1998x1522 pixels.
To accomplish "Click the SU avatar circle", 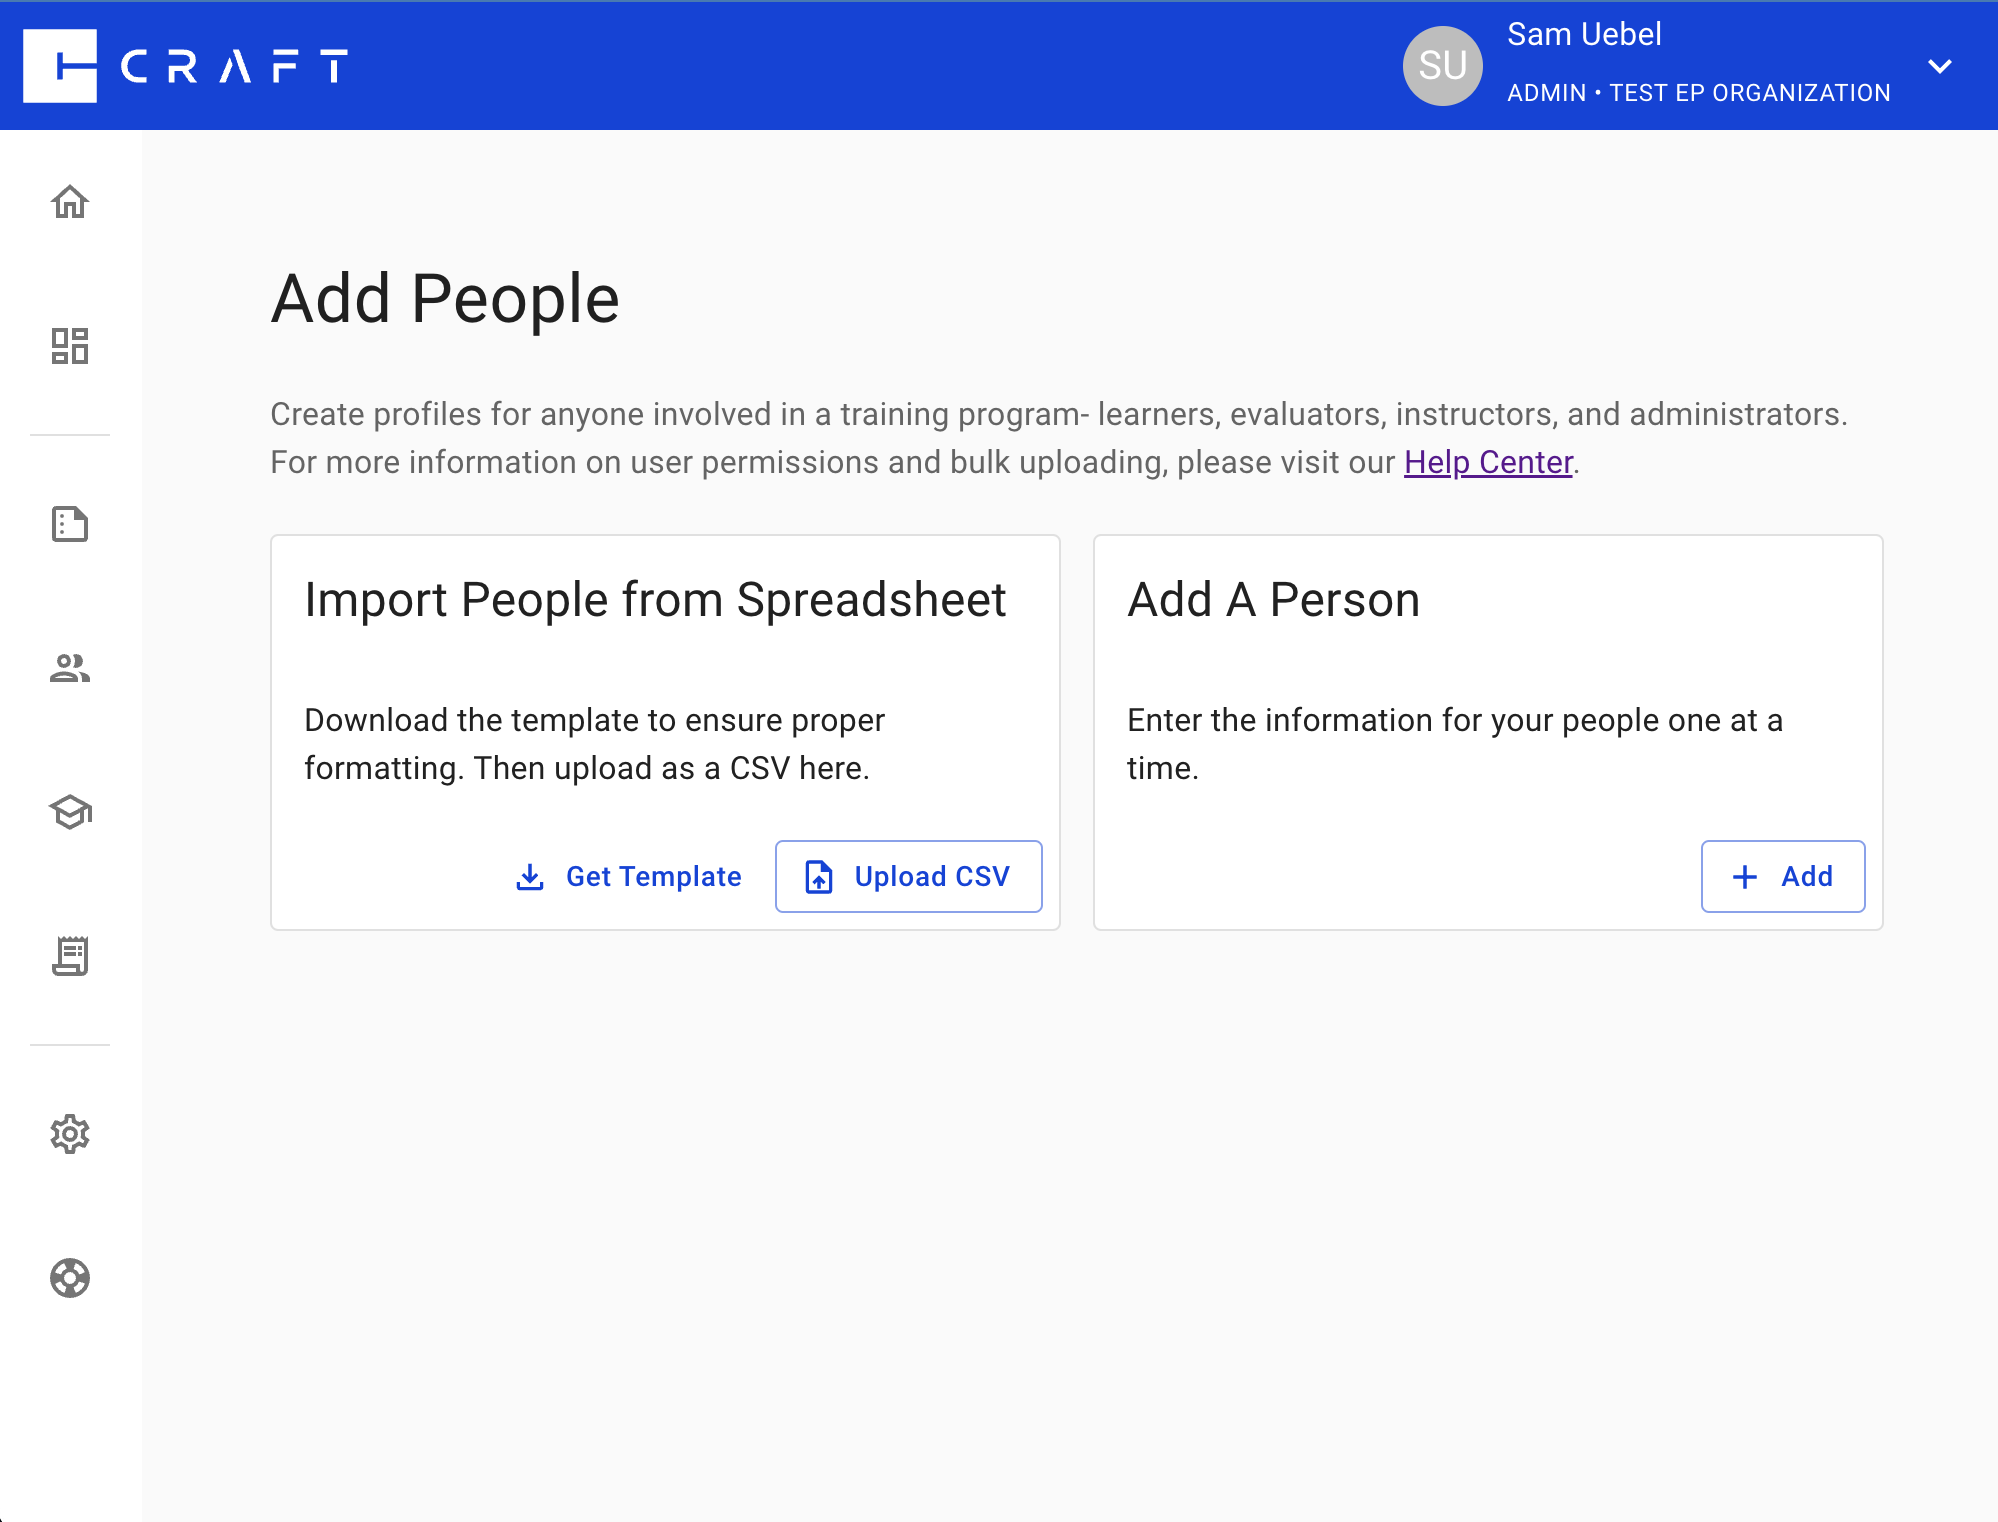I will pos(1442,65).
